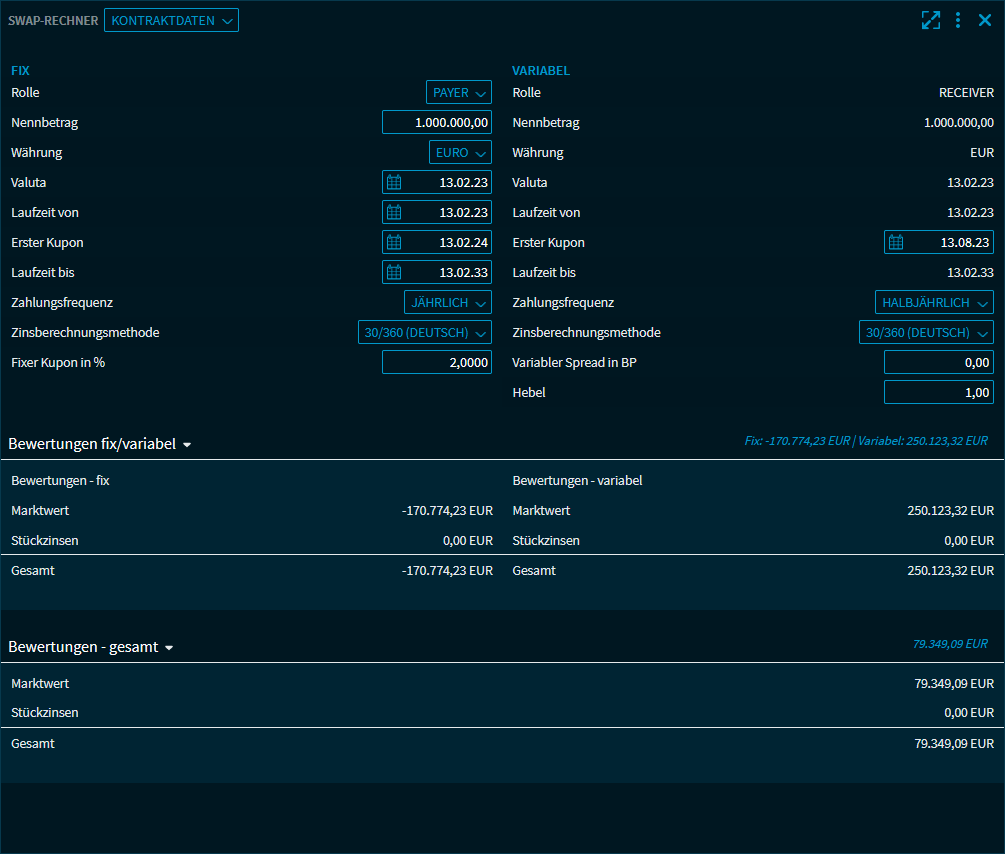Screen dimensions: 1005x854
Task: Open variable leg 30/360 (DEUTSCH) dropdown
Action: click(926, 333)
